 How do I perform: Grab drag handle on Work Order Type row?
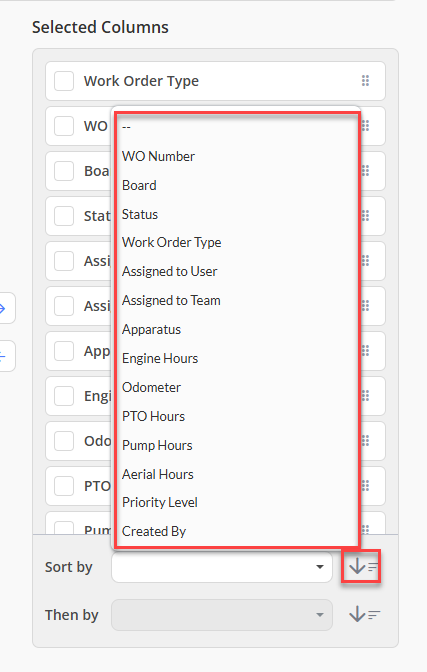(365, 81)
